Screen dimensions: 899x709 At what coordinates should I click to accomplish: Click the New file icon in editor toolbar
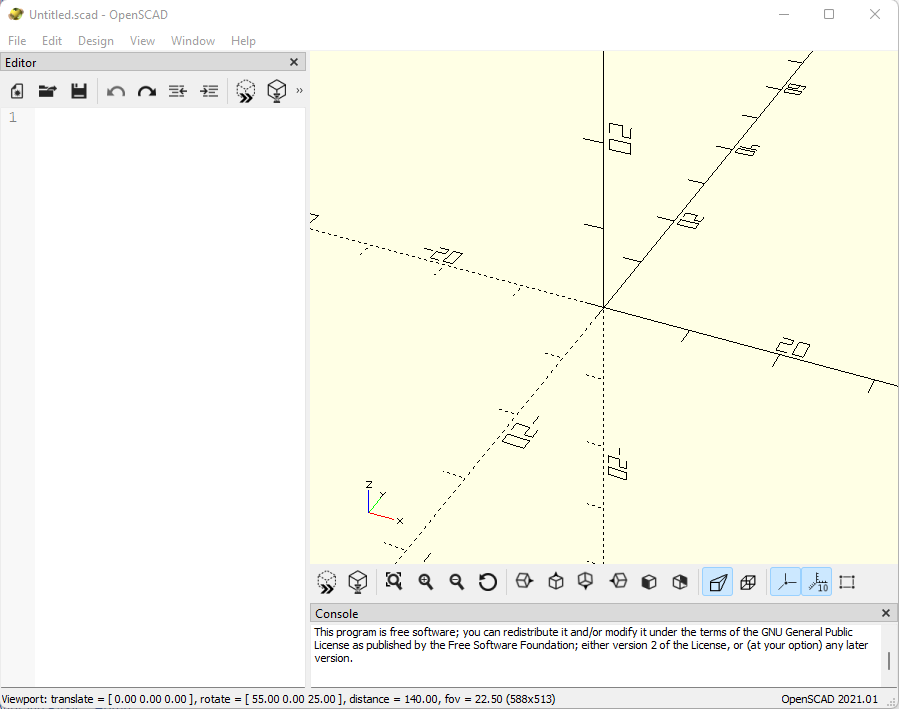[x=17, y=91]
